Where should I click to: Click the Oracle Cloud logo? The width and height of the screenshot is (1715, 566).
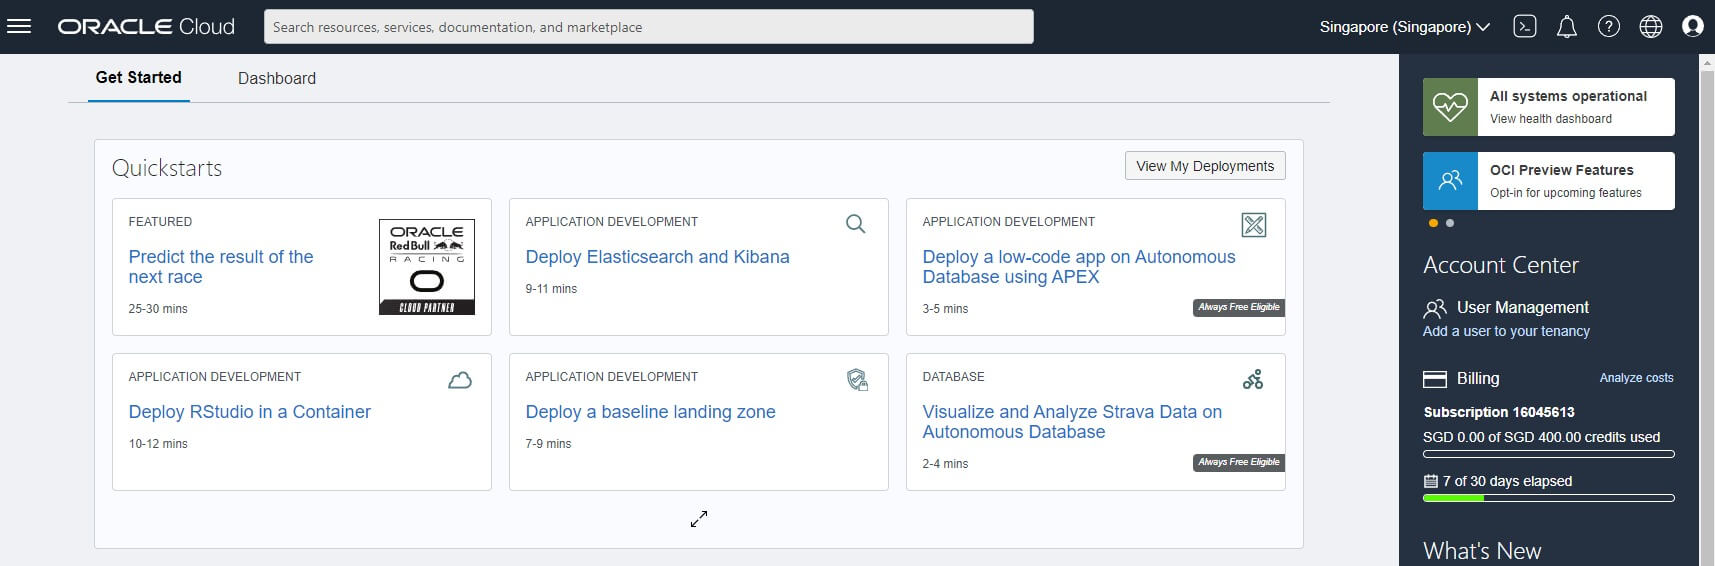point(146,27)
